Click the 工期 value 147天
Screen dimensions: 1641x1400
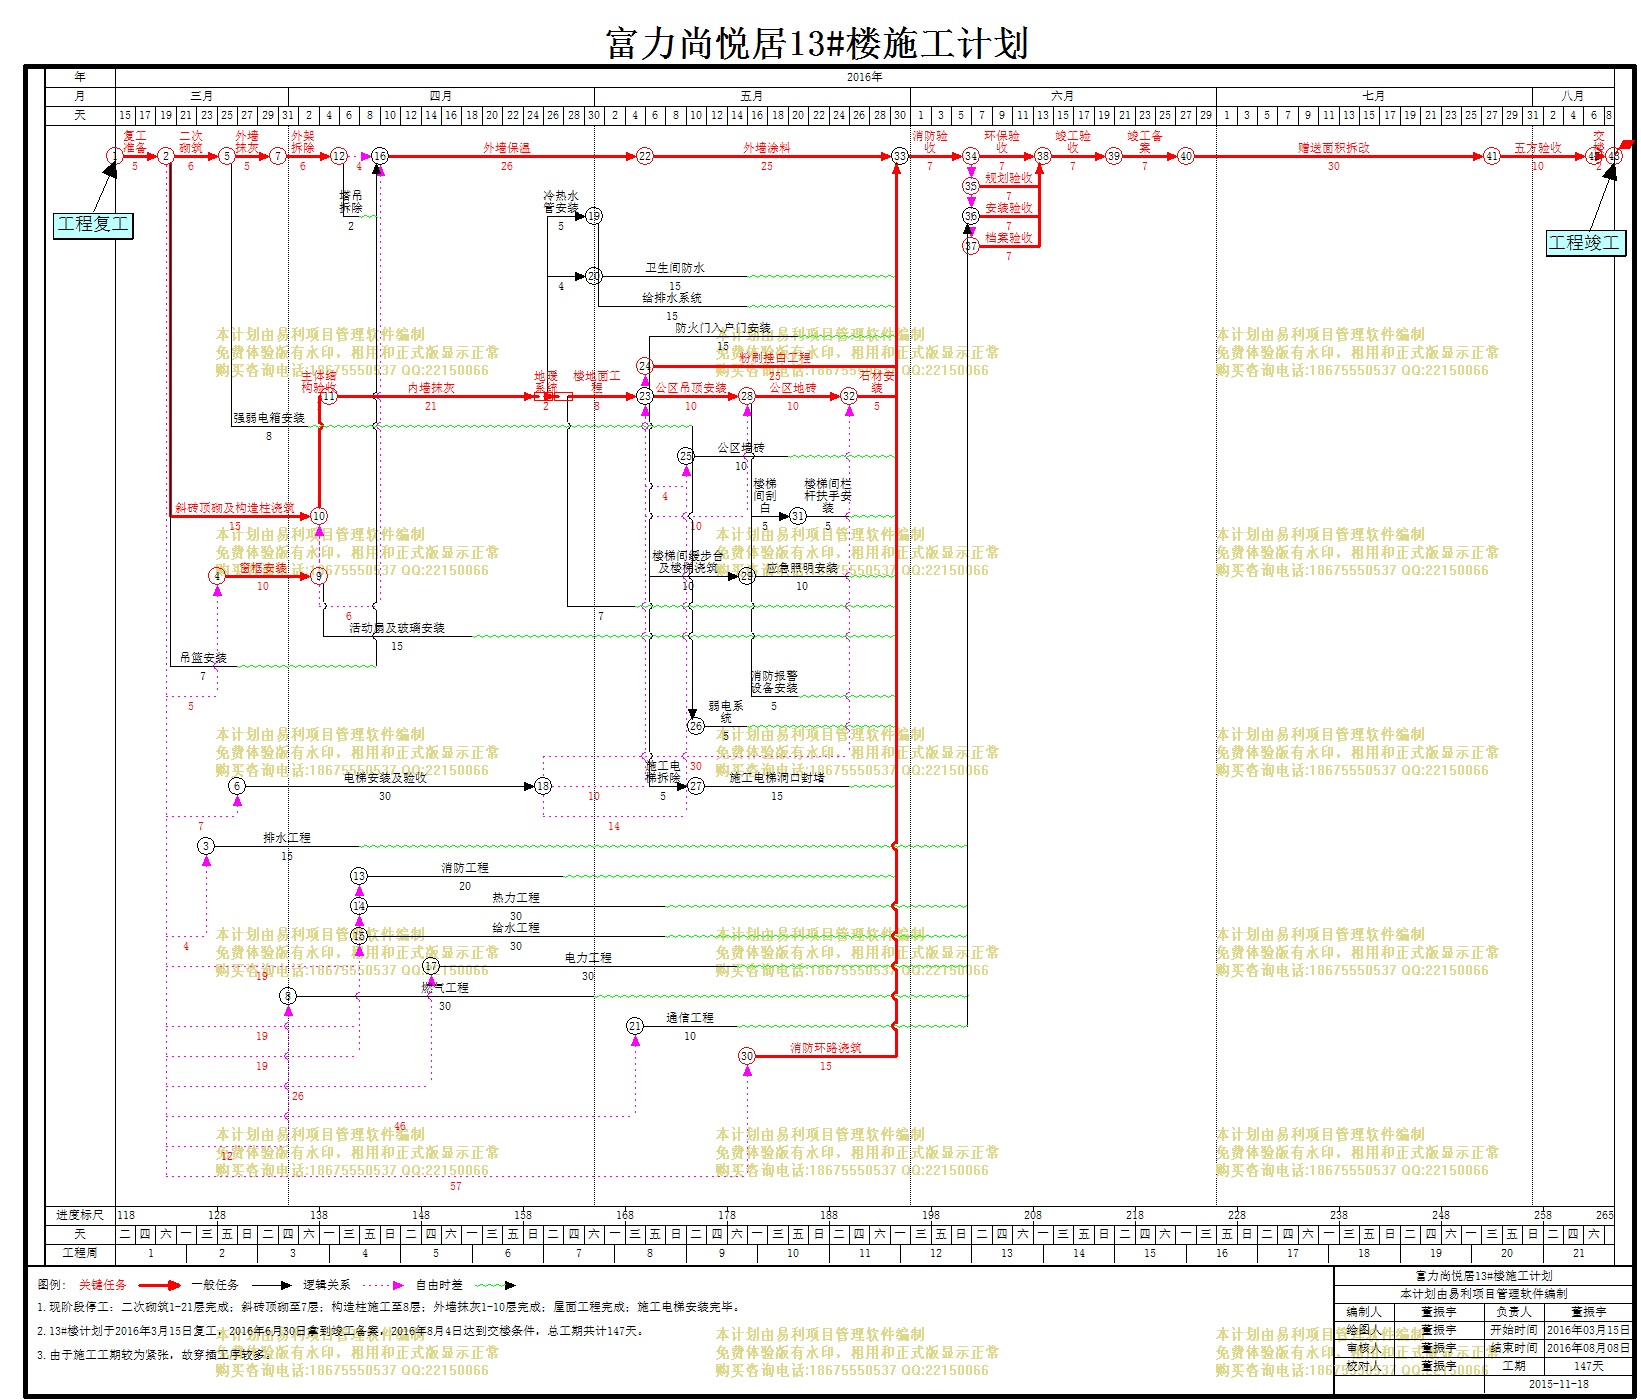tap(1589, 1366)
